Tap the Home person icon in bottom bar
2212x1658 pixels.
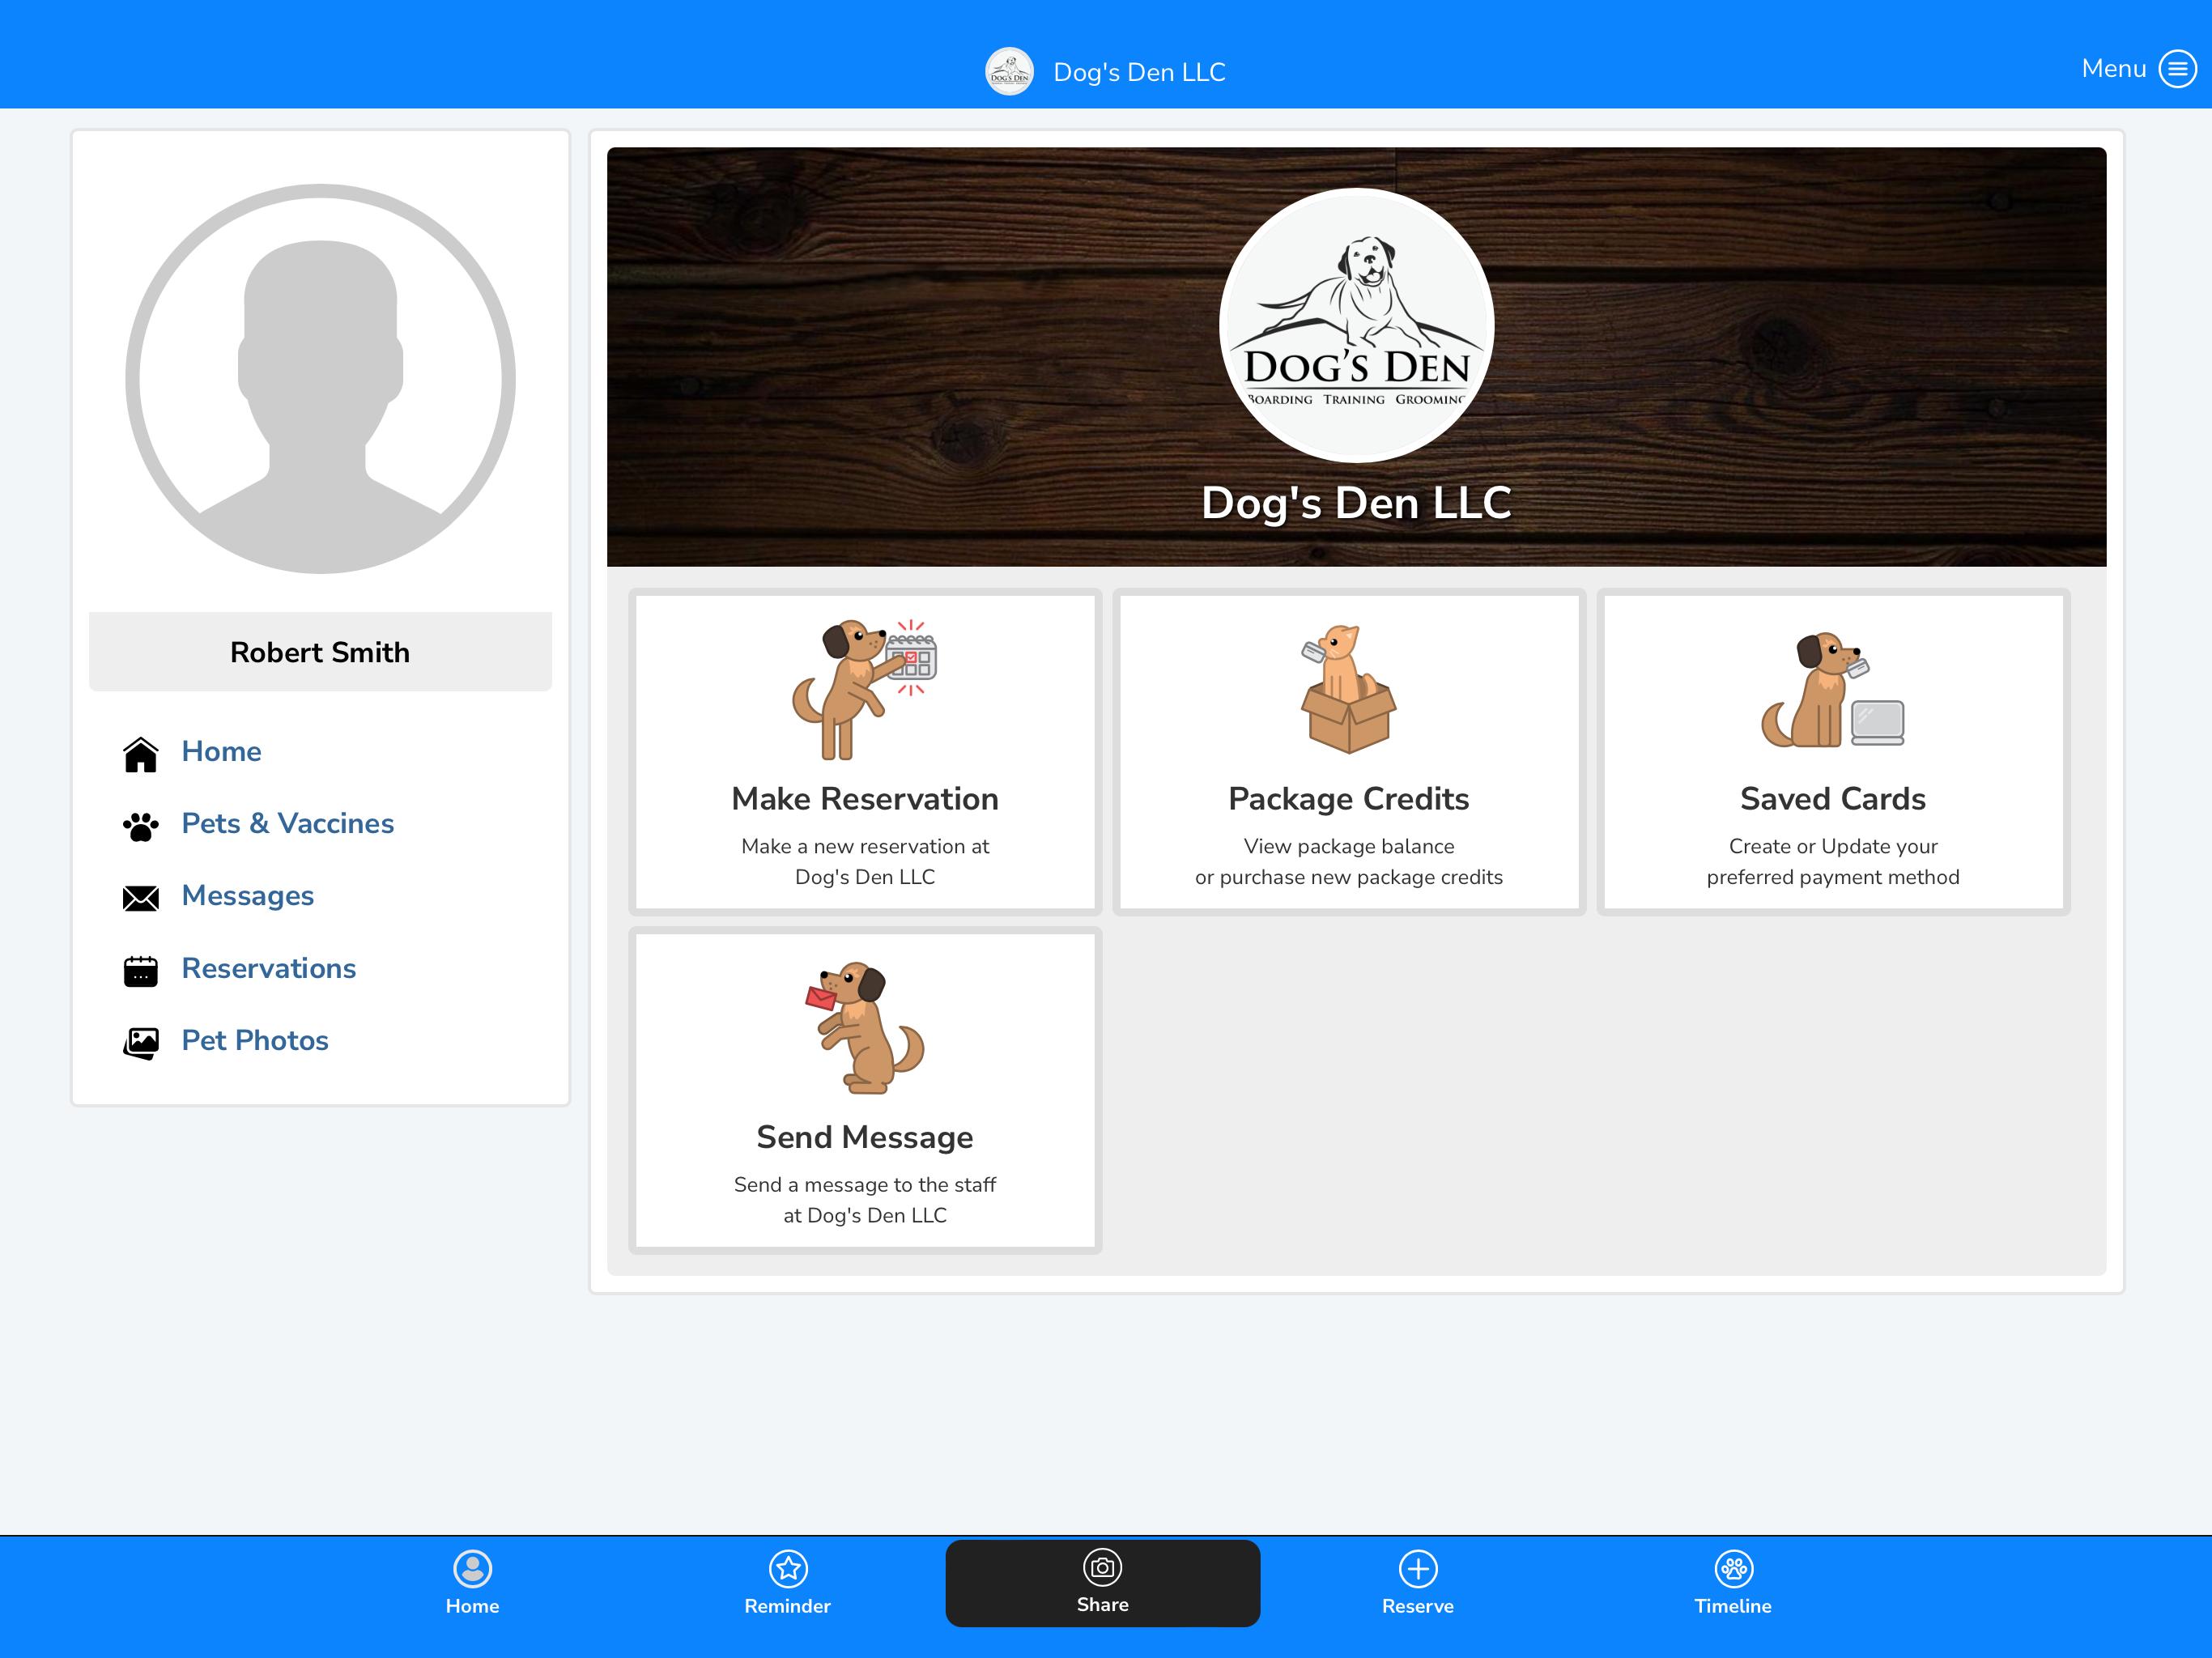[473, 1569]
